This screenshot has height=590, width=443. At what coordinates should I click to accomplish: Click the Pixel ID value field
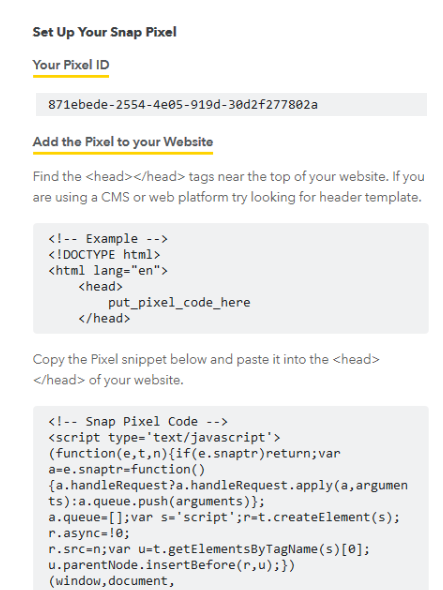tap(231, 105)
